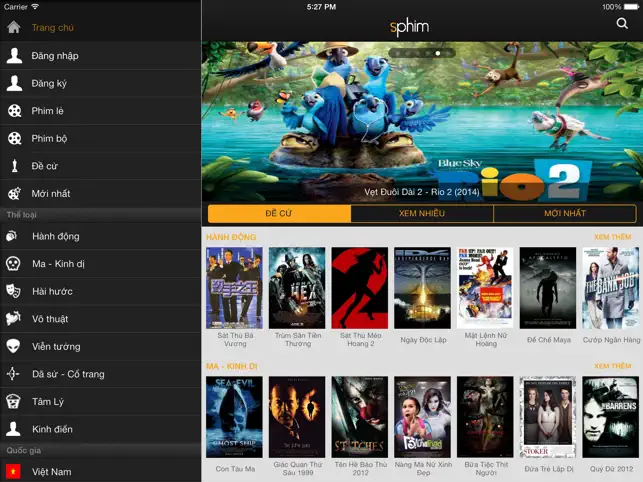Image resolution: width=643 pixels, height=482 pixels.
Task: Choose the Viễn tưởng genre label
Action: [x=56, y=346]
